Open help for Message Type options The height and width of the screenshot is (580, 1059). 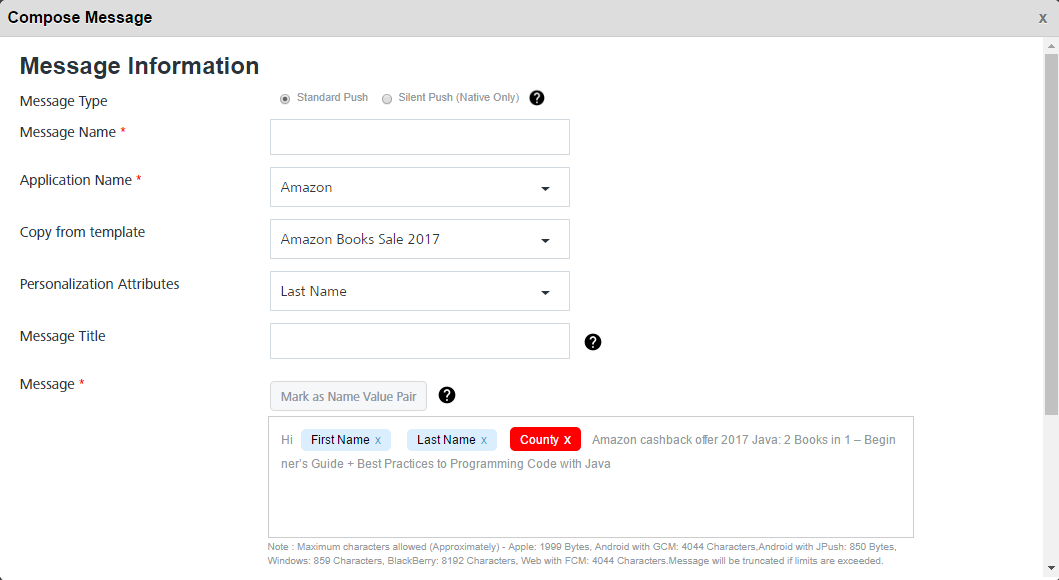click(537, 98)
